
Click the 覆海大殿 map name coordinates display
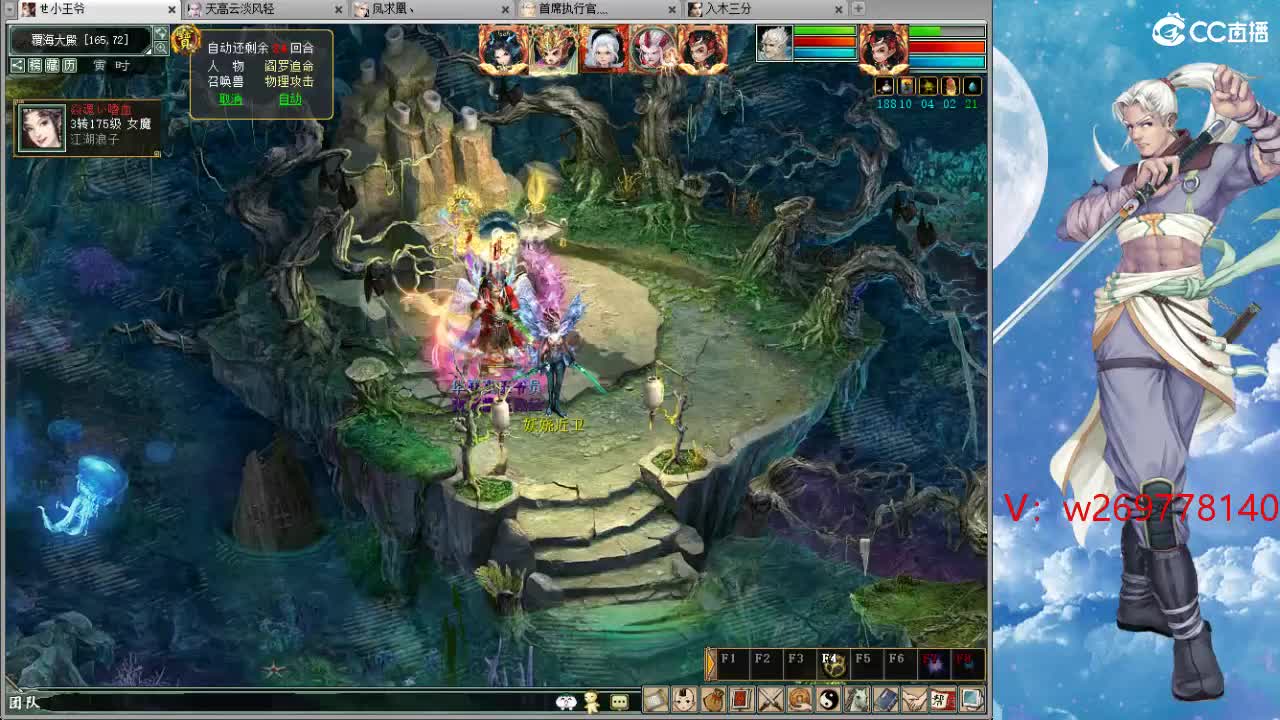pyautogui.click(x=79, y=40)
